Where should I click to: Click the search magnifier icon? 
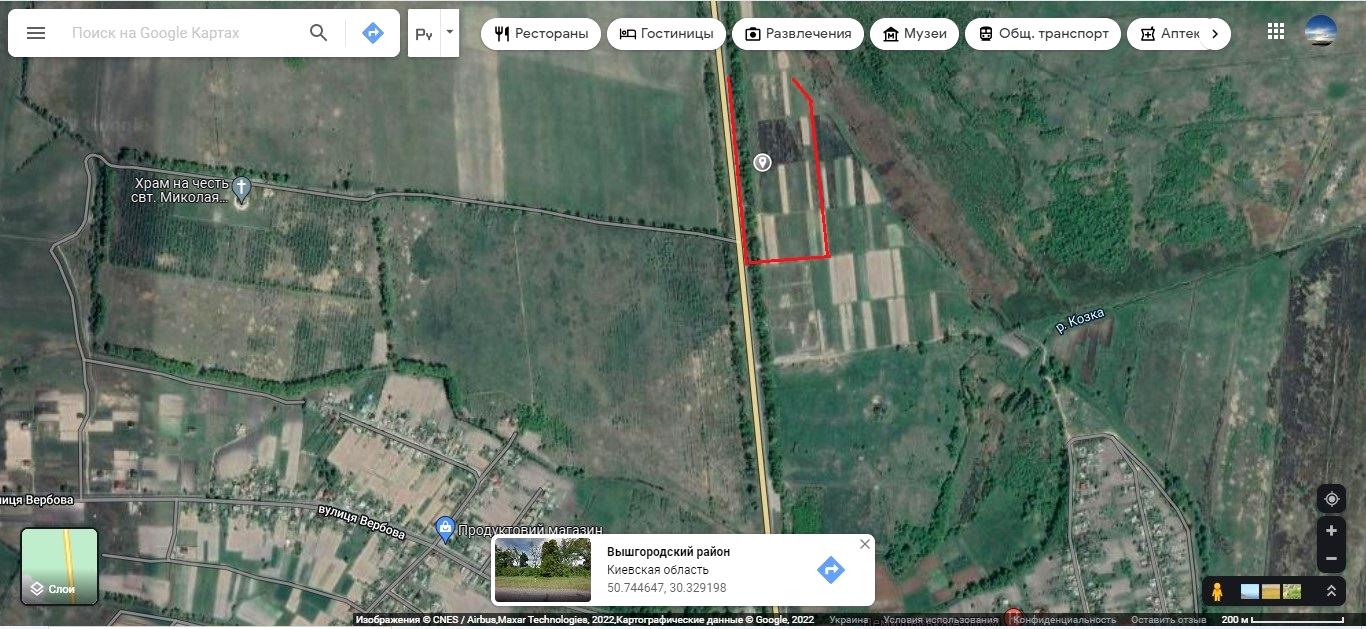(318, 33)
